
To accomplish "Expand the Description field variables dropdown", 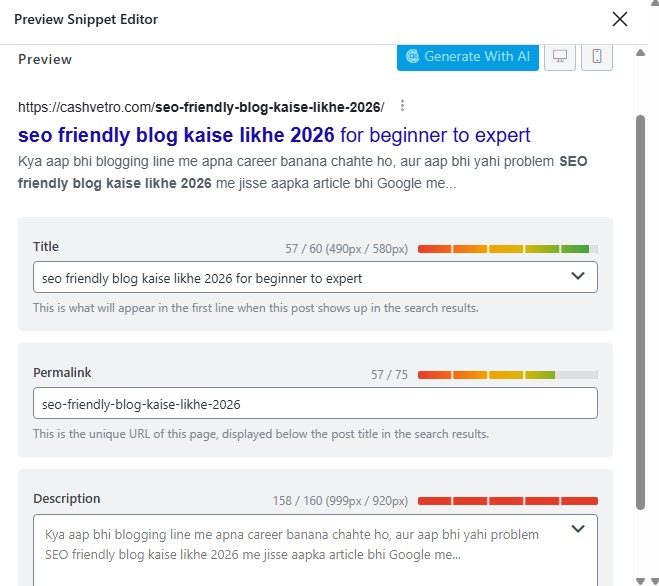I will click(x=577, y=529).
